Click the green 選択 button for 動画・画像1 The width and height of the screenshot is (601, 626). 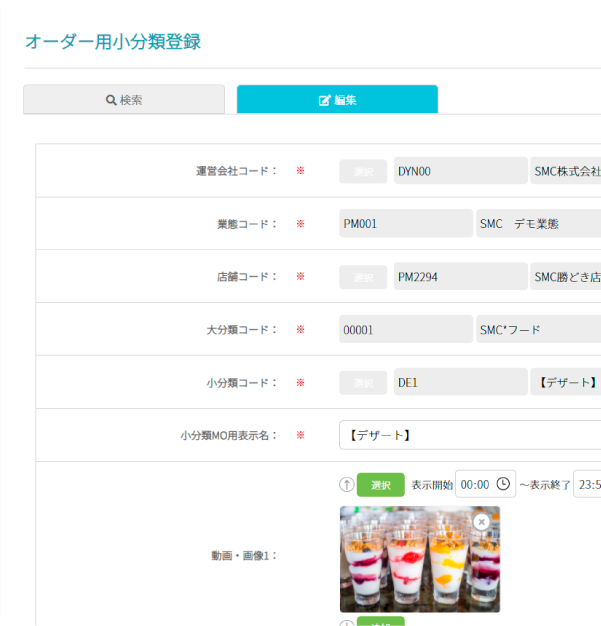point(380,485)
